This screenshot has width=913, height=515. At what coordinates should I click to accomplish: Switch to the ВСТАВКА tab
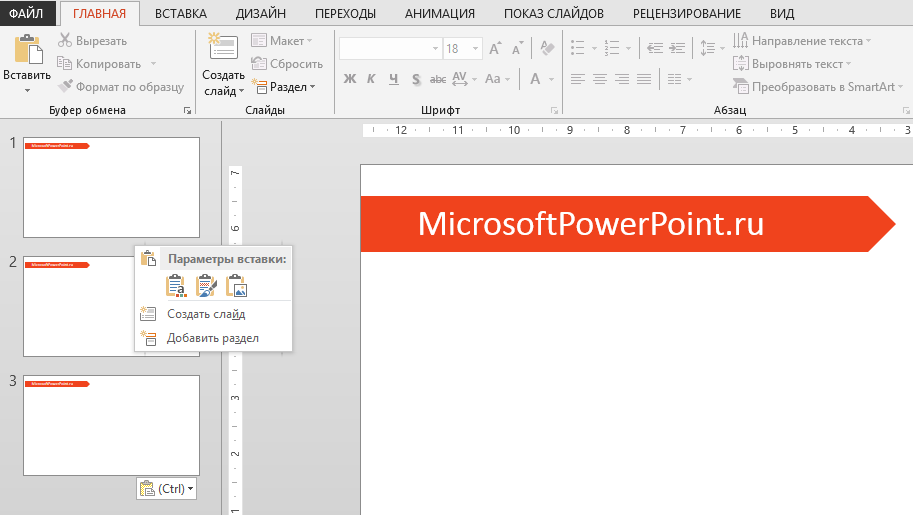coord(181,13)
